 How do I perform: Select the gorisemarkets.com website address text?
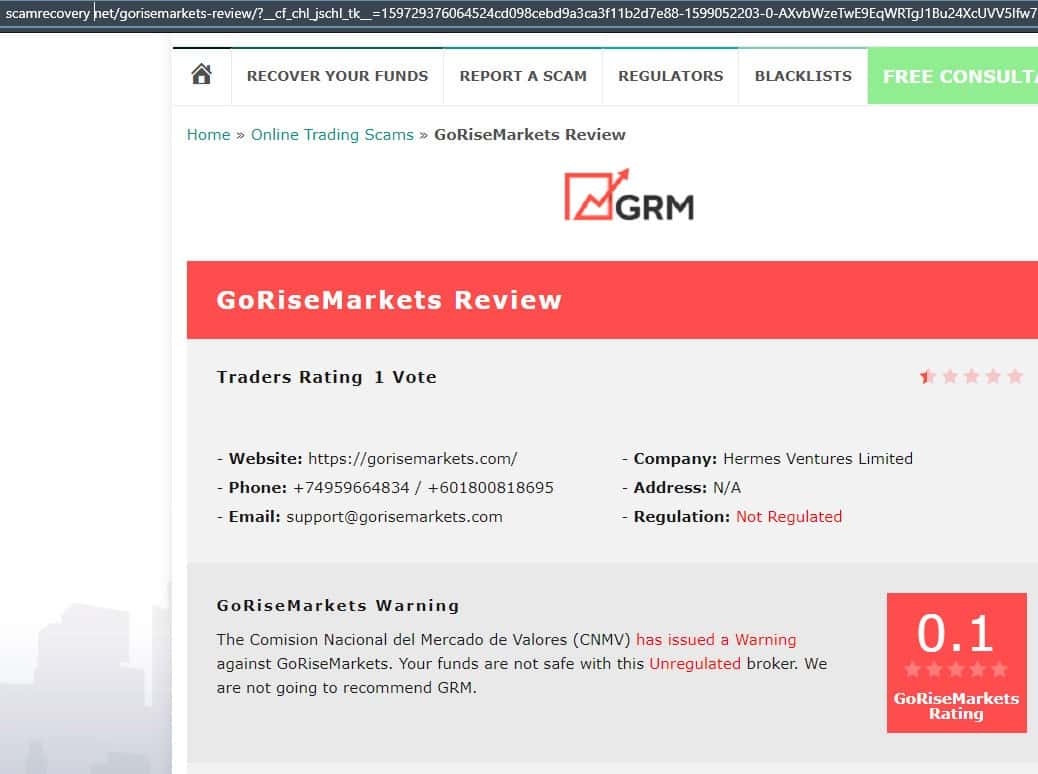pos(412,459)
